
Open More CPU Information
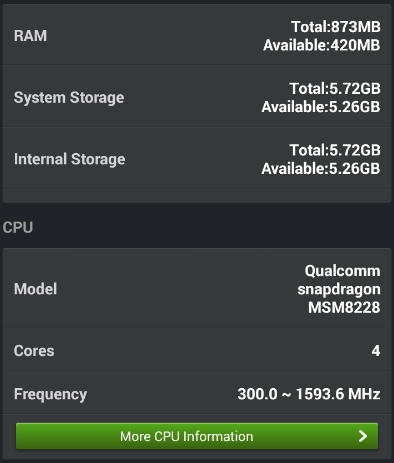(197, 436)
